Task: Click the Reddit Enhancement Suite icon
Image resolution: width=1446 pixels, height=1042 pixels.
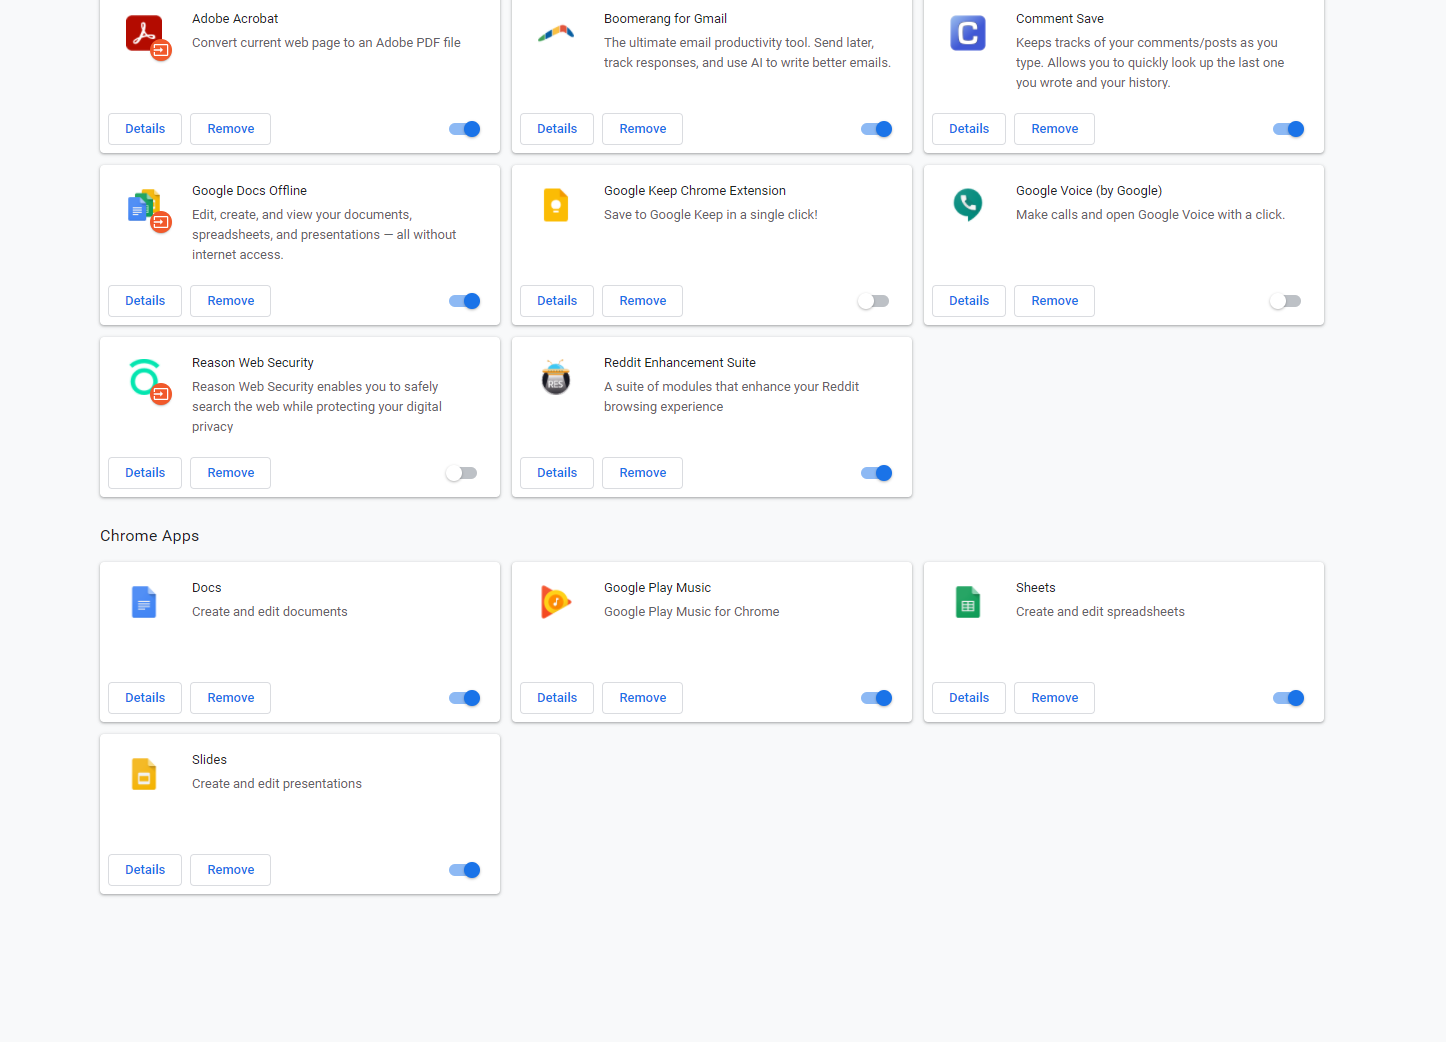Action: tap(556, 378)
